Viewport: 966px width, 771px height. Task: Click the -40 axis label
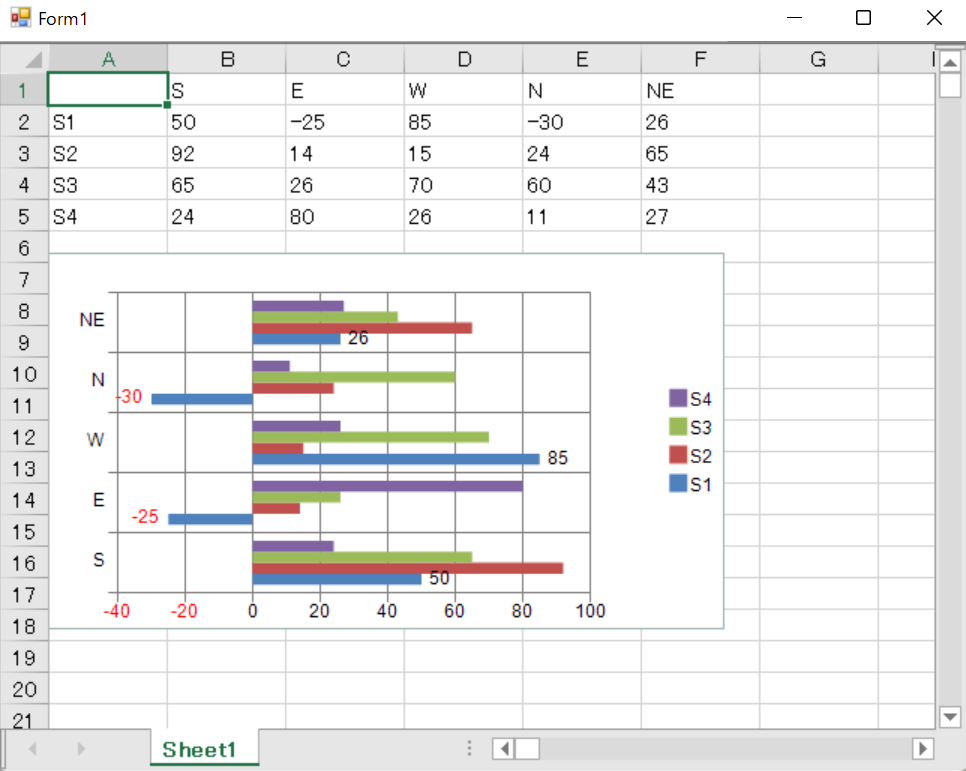[116, 611]
